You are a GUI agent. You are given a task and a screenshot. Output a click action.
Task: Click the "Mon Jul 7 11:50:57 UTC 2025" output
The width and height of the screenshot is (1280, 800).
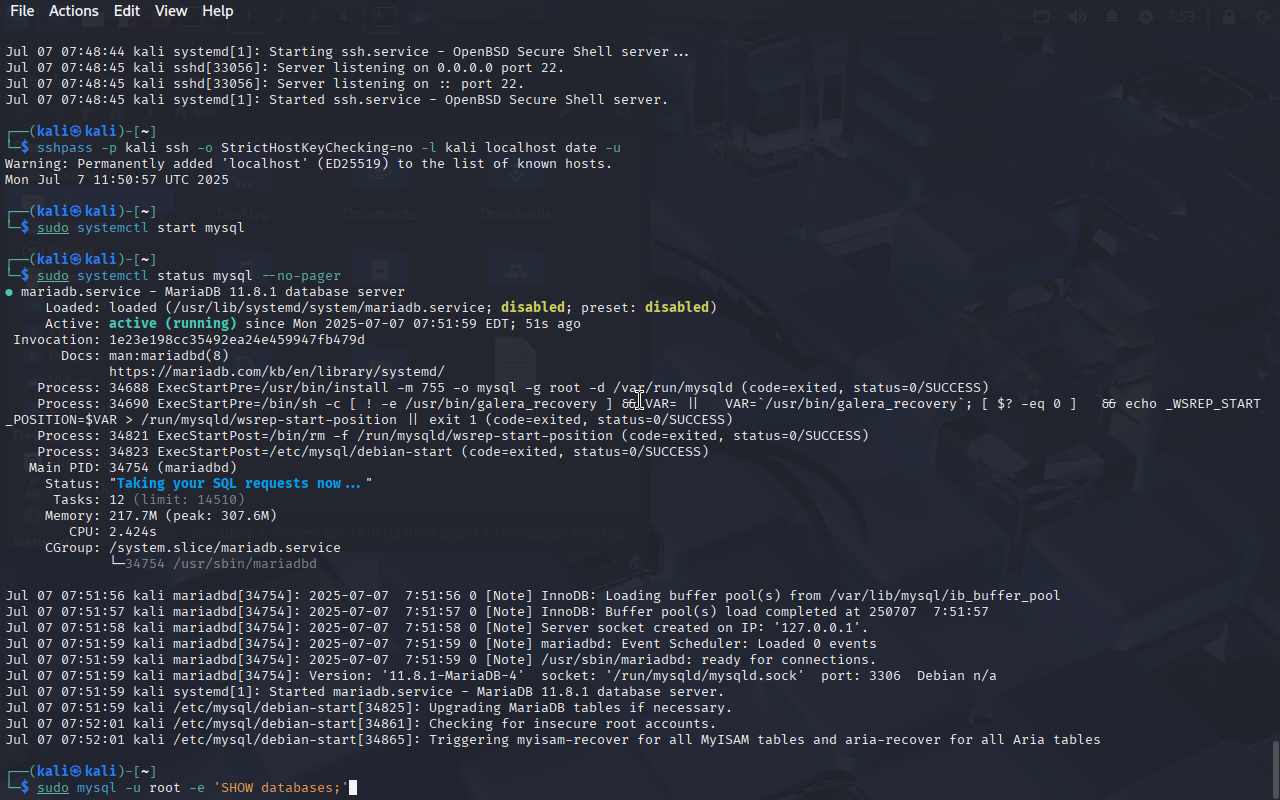(117, 180)
